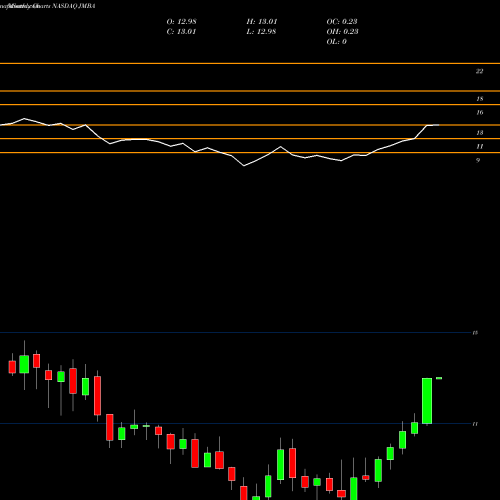Click the 'NASDAQ JMBA' chart title text

tap(74, 6)
